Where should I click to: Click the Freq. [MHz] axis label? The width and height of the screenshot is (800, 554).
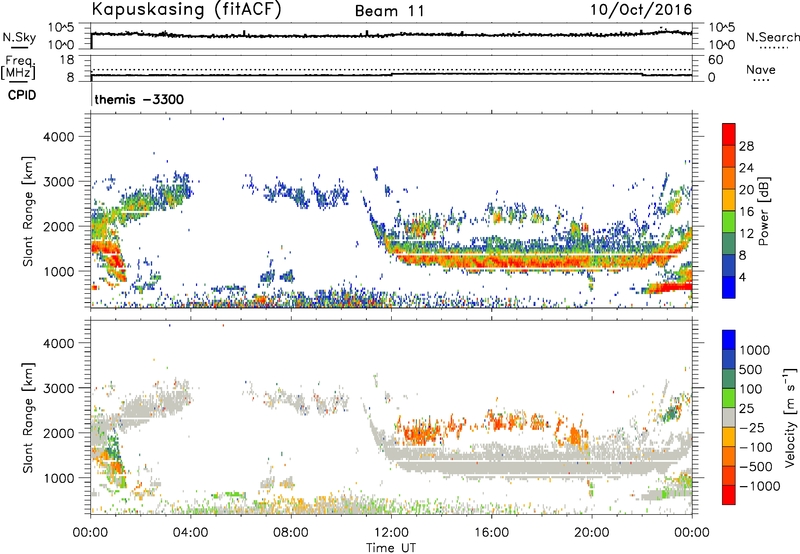[x=18, y=68]
